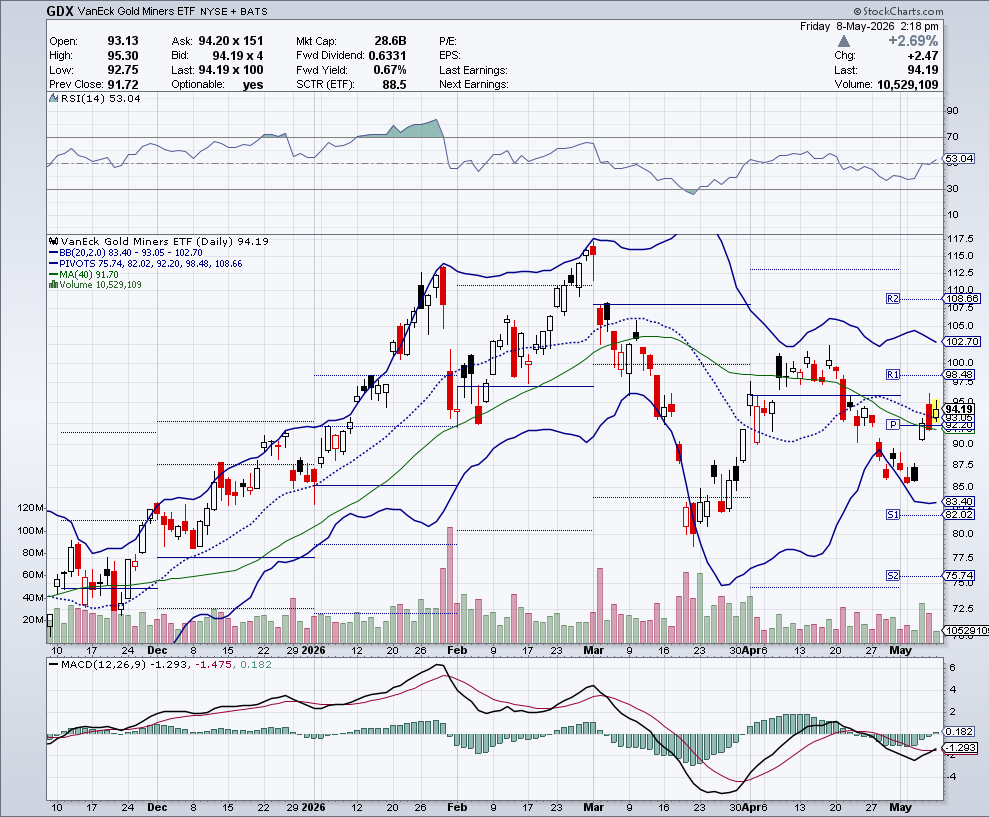Select the S2 pivot marker box
Image resolution: width=989 pixels, height=817 pixels.
click(892, 575)
